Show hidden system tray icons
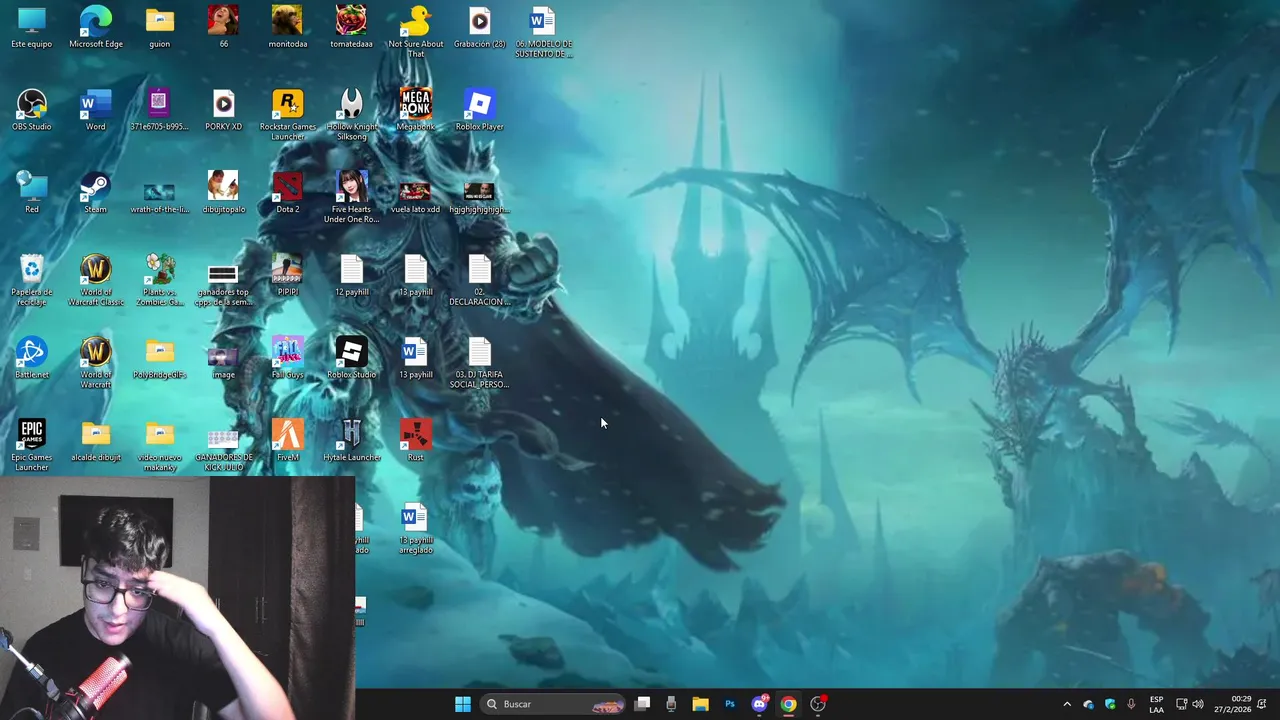The height and width of the screenshot is (720, 1280). click(1067, 704)
